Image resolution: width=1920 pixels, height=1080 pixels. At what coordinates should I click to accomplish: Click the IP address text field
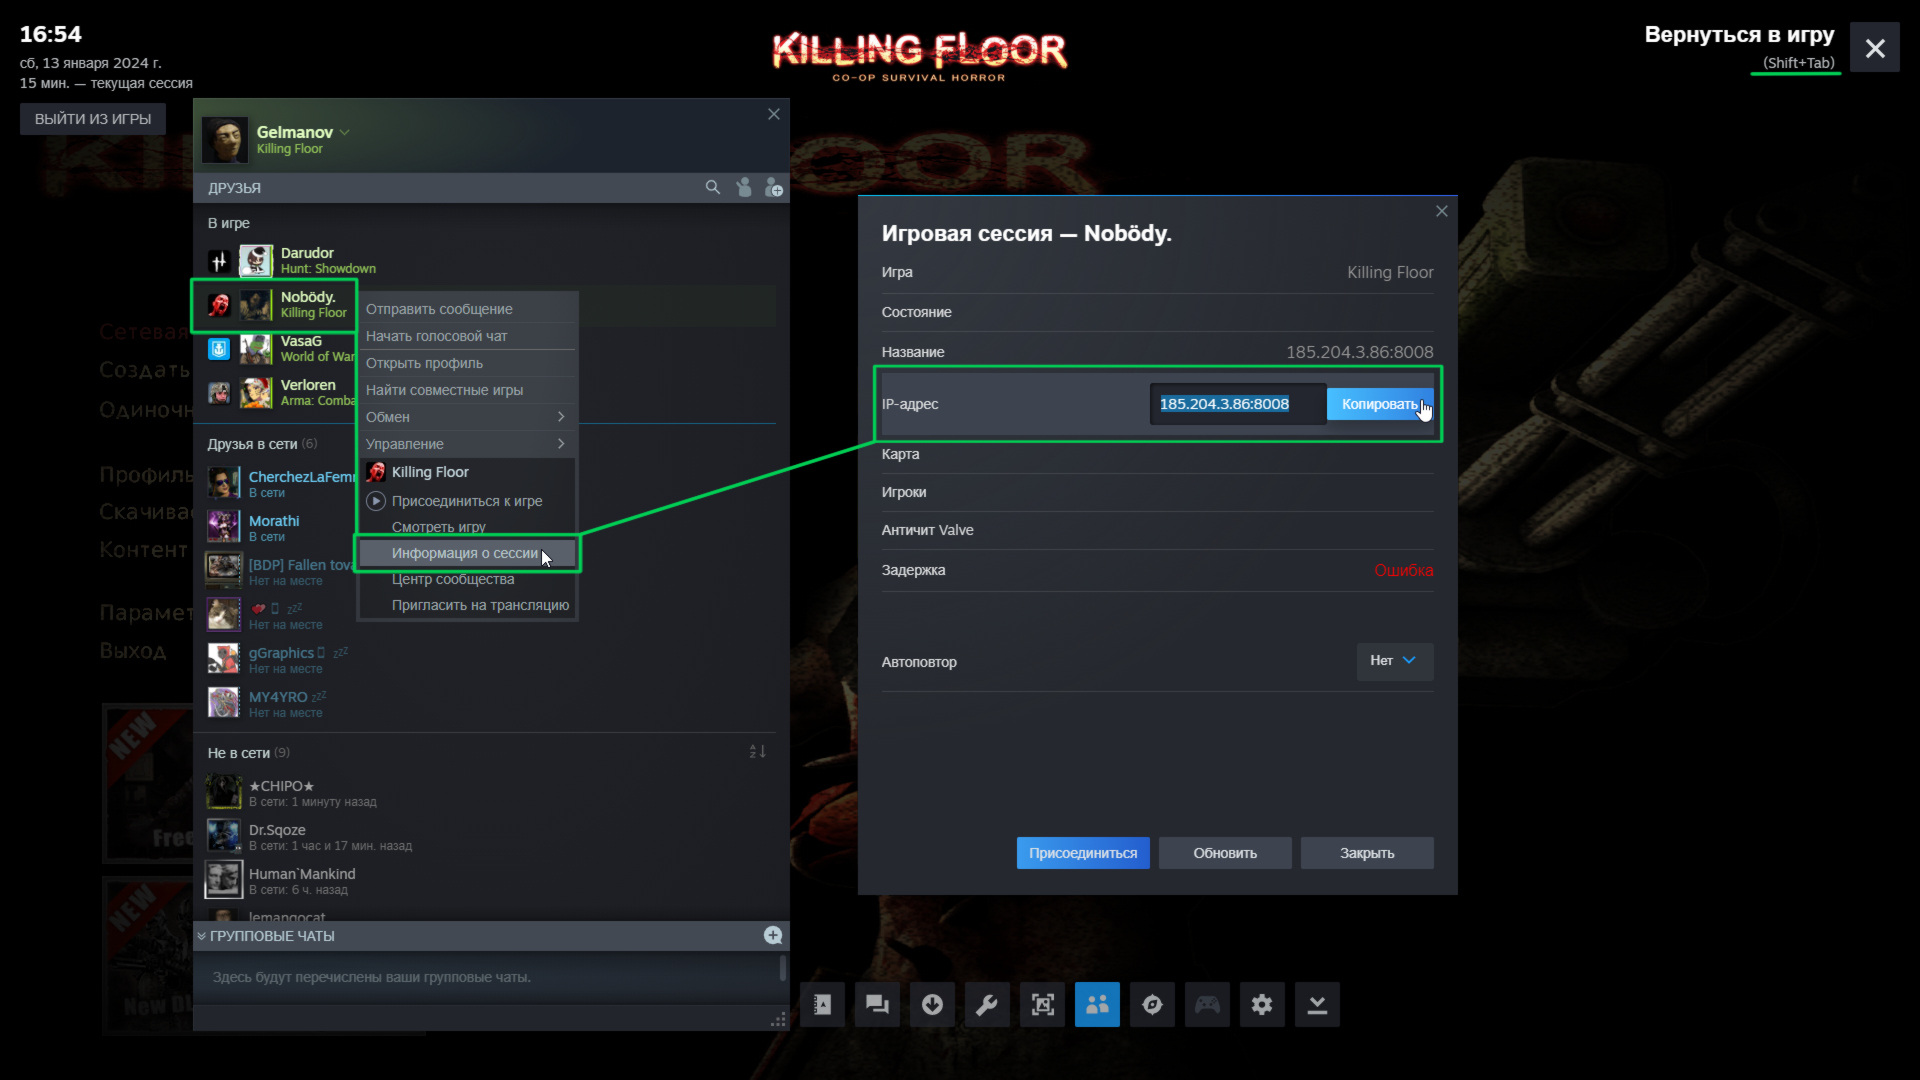coord(1236,404)
